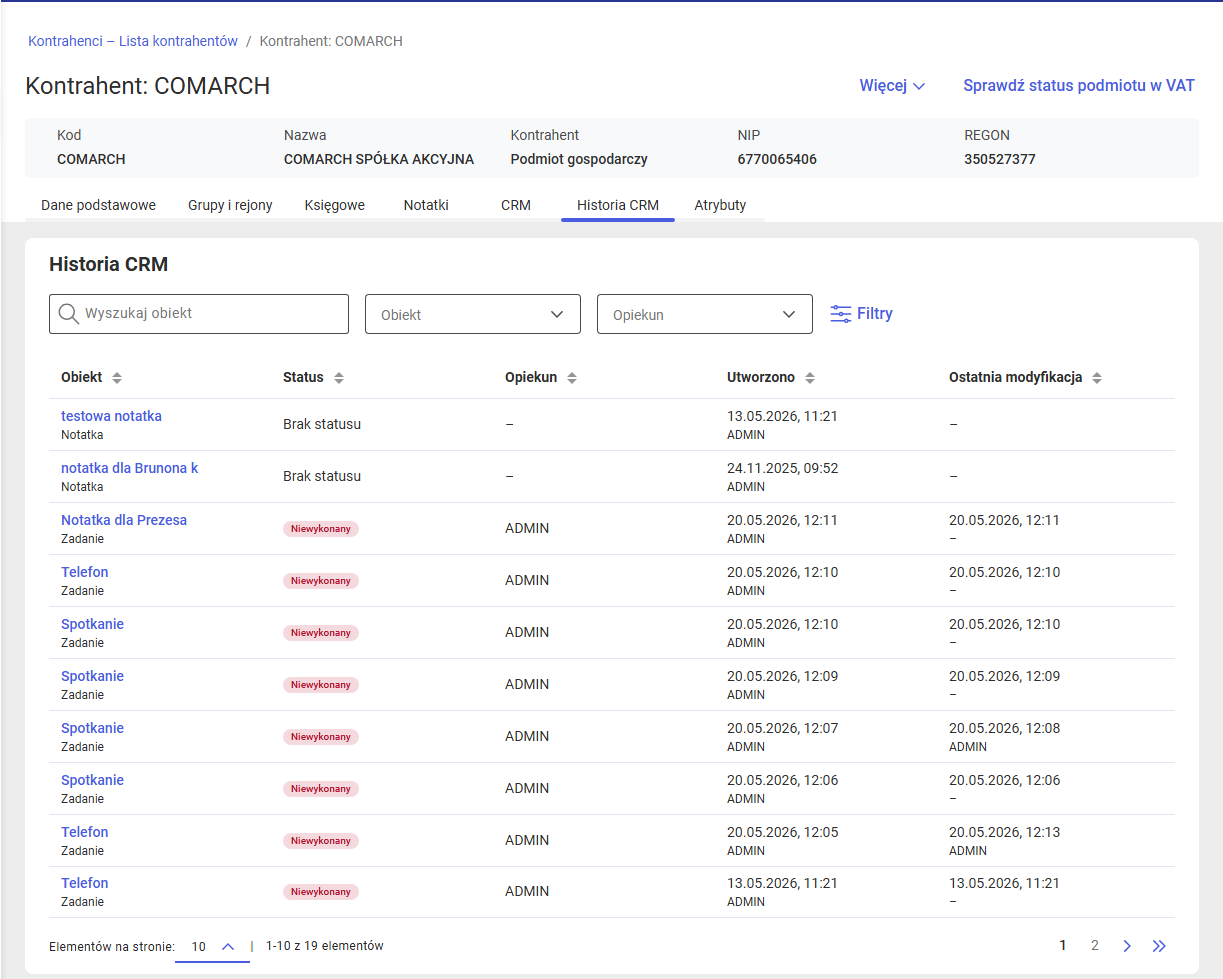Screen dimensions: 1223x979
Task: Sort by Ostatnia modyfikacja column arrows
Action: click(1097, 378)
